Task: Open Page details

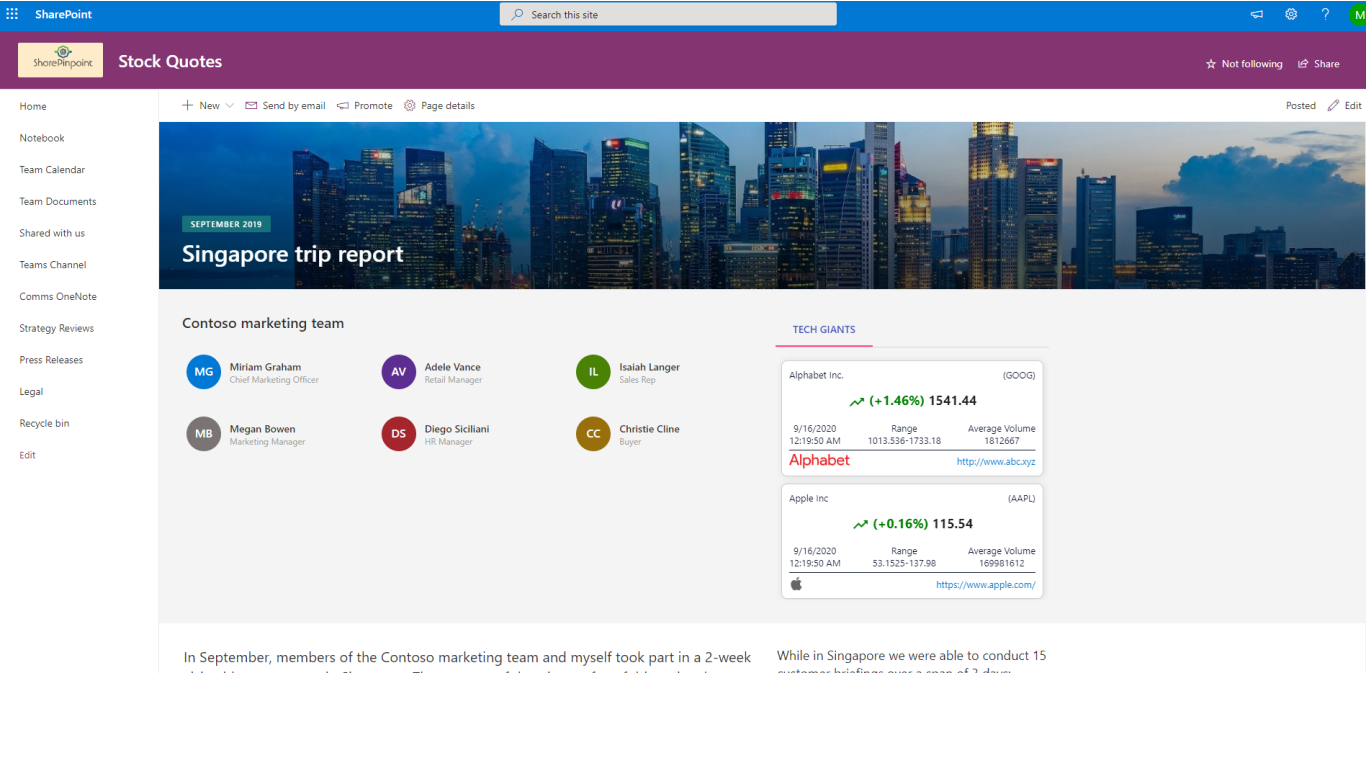Action: (439, 106)
